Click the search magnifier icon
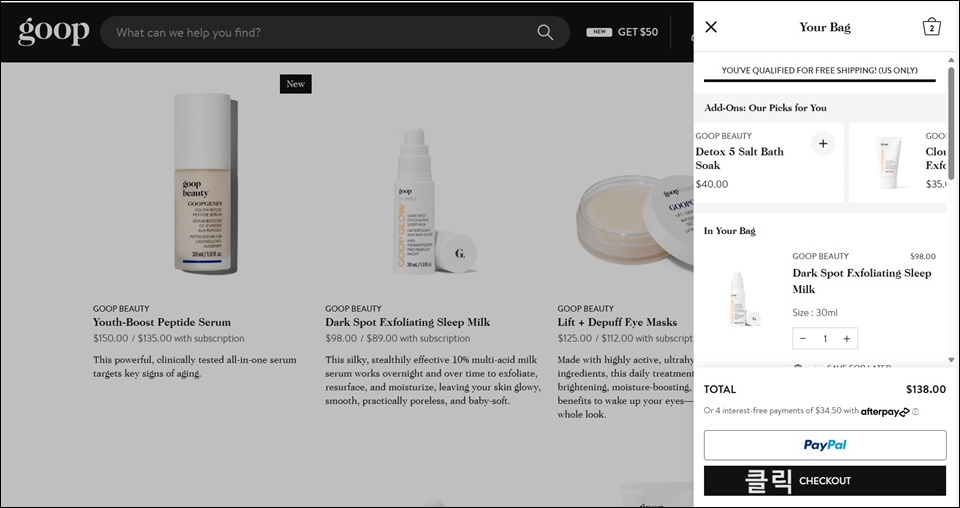Screen dimensions: 960x508 pyautogui.click(x=545, y=32)
